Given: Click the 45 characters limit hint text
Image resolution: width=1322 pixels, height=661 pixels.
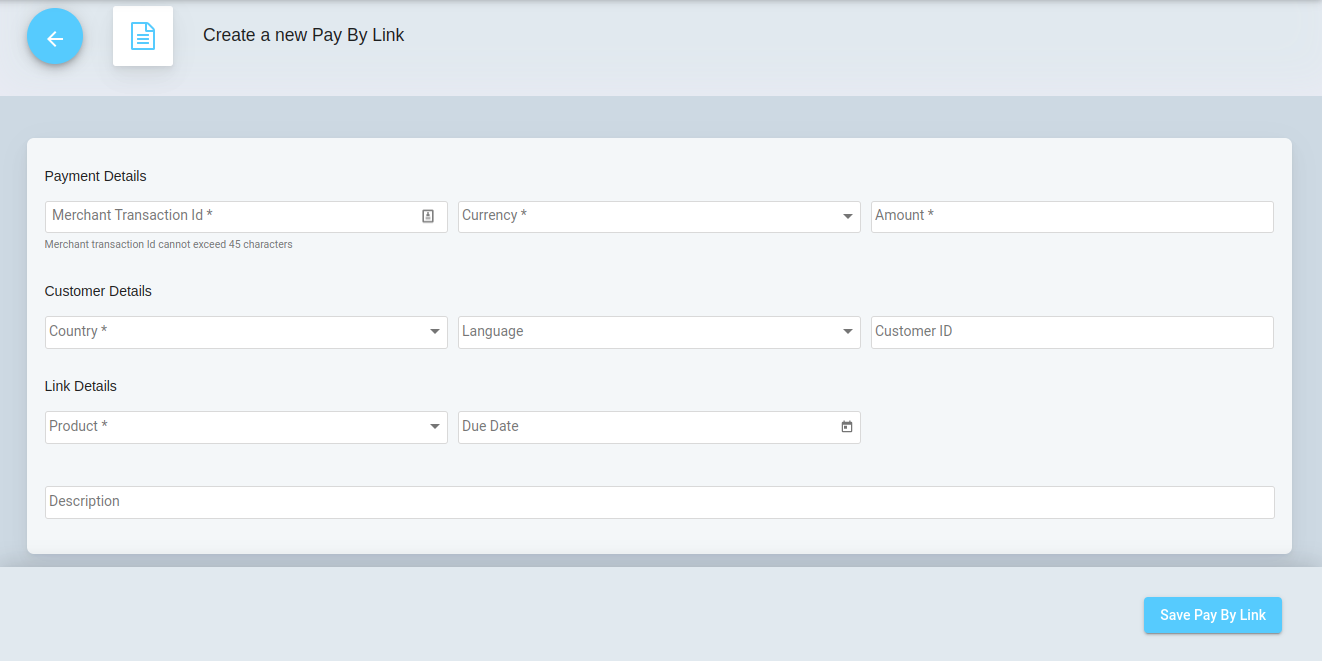Looking at the screenshot, I should tap(168, 244).
